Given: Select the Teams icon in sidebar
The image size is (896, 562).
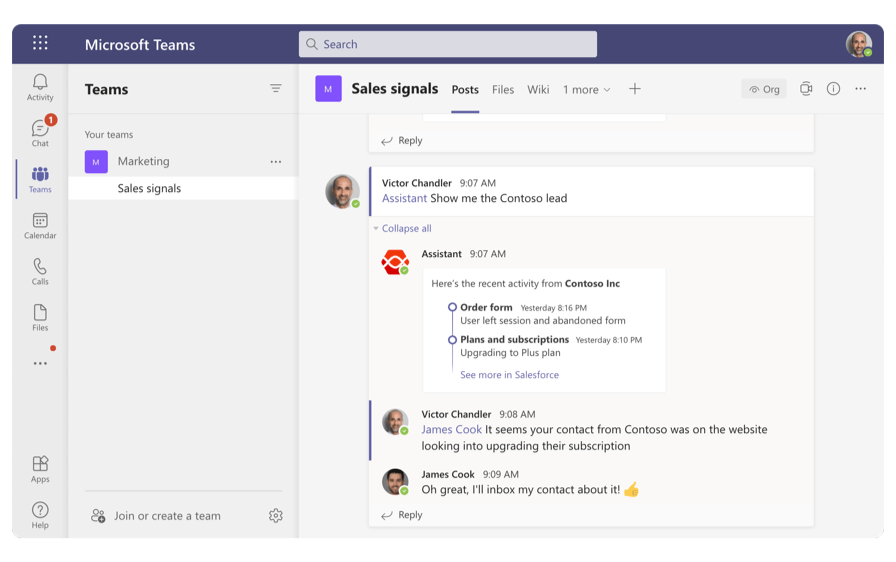Looking at the screenshot, I should (x=40, y=179).
